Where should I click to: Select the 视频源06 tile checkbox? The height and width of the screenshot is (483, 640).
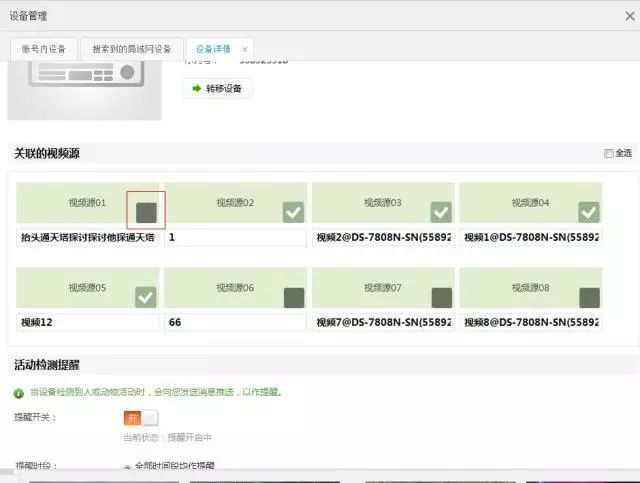pyautogui.click(x=293, y=297)
